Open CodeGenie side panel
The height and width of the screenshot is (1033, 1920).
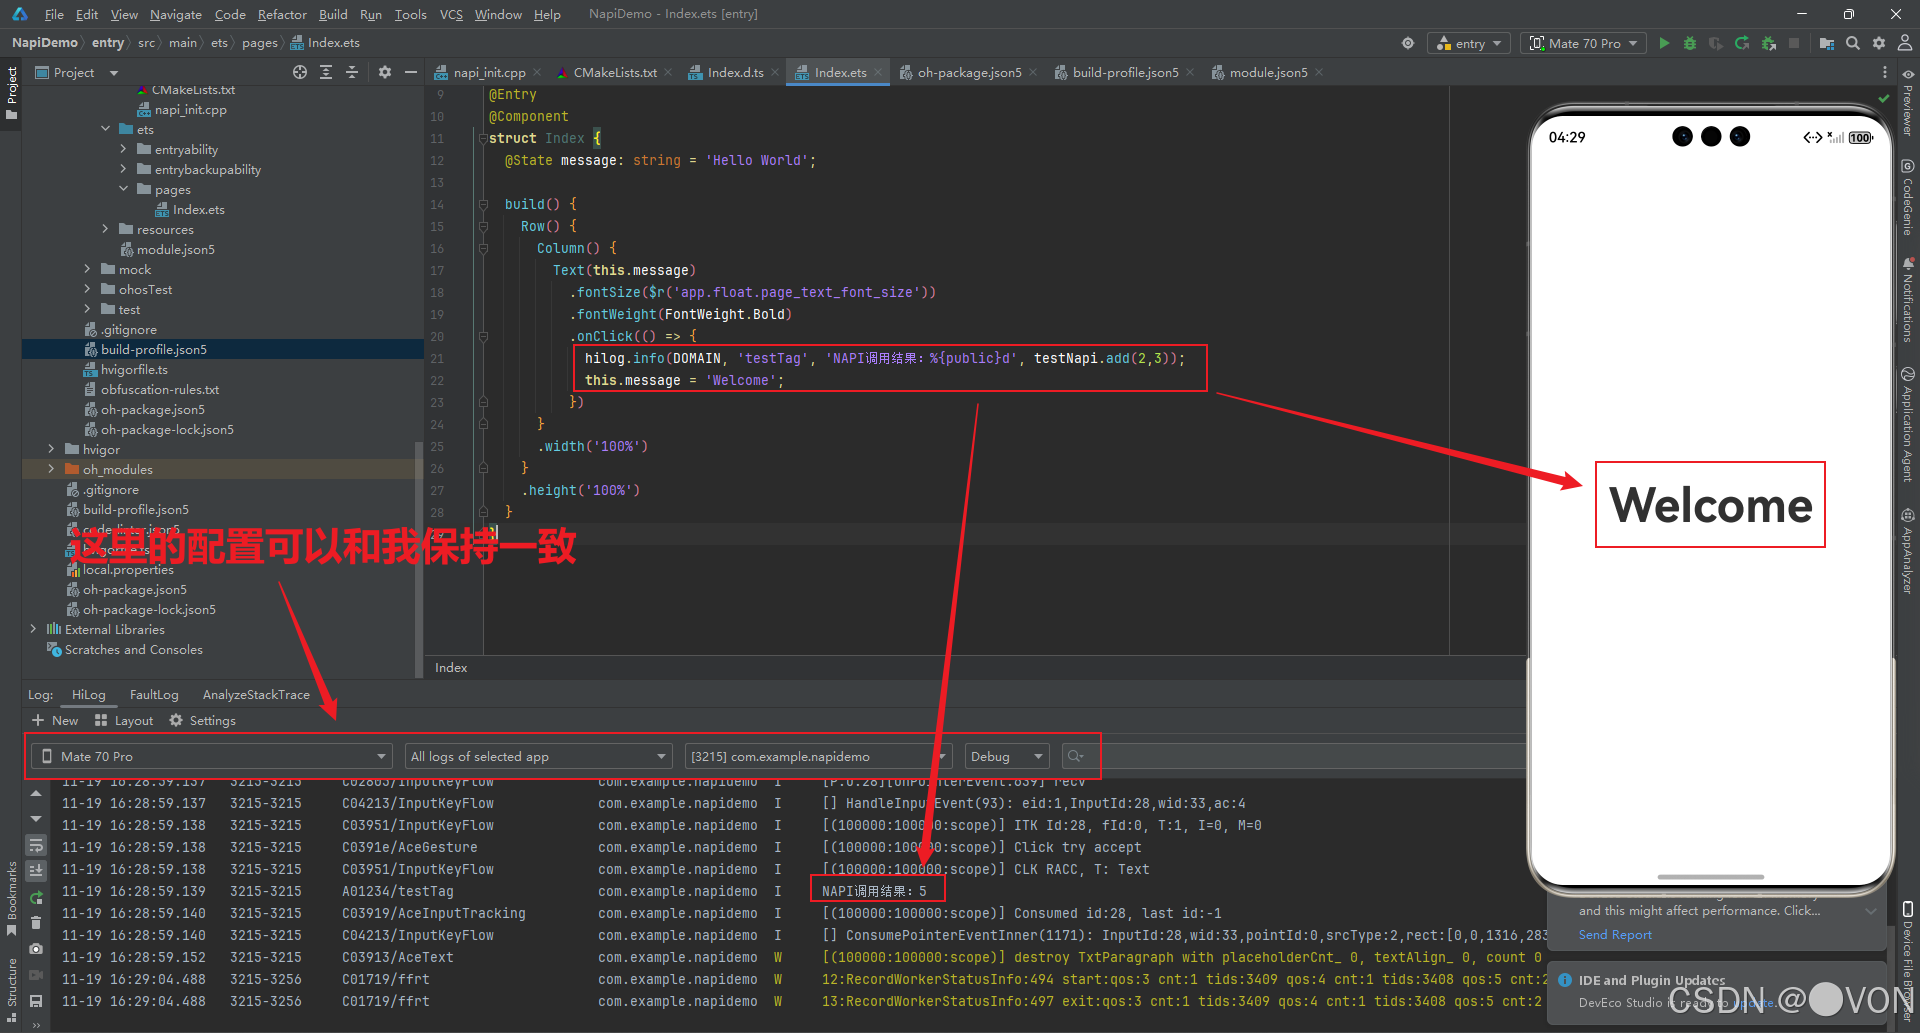click(1908, 198)
